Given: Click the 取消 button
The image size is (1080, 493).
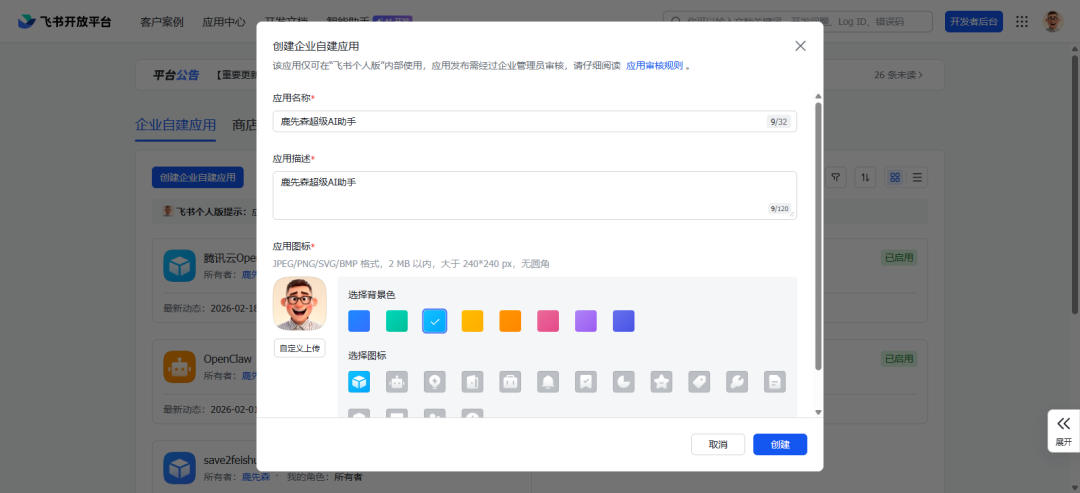Looking at the screenshot, I should (718, 445).
